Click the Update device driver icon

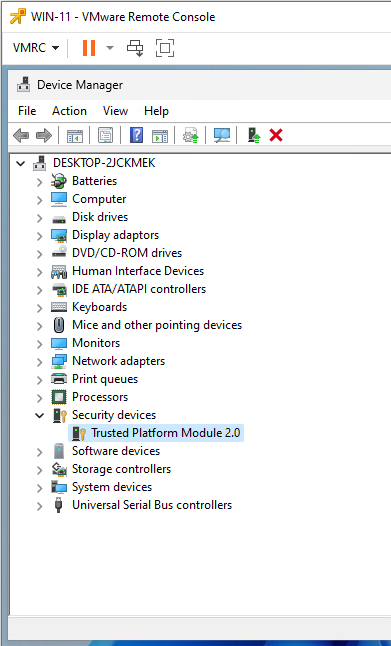point(191,135)
